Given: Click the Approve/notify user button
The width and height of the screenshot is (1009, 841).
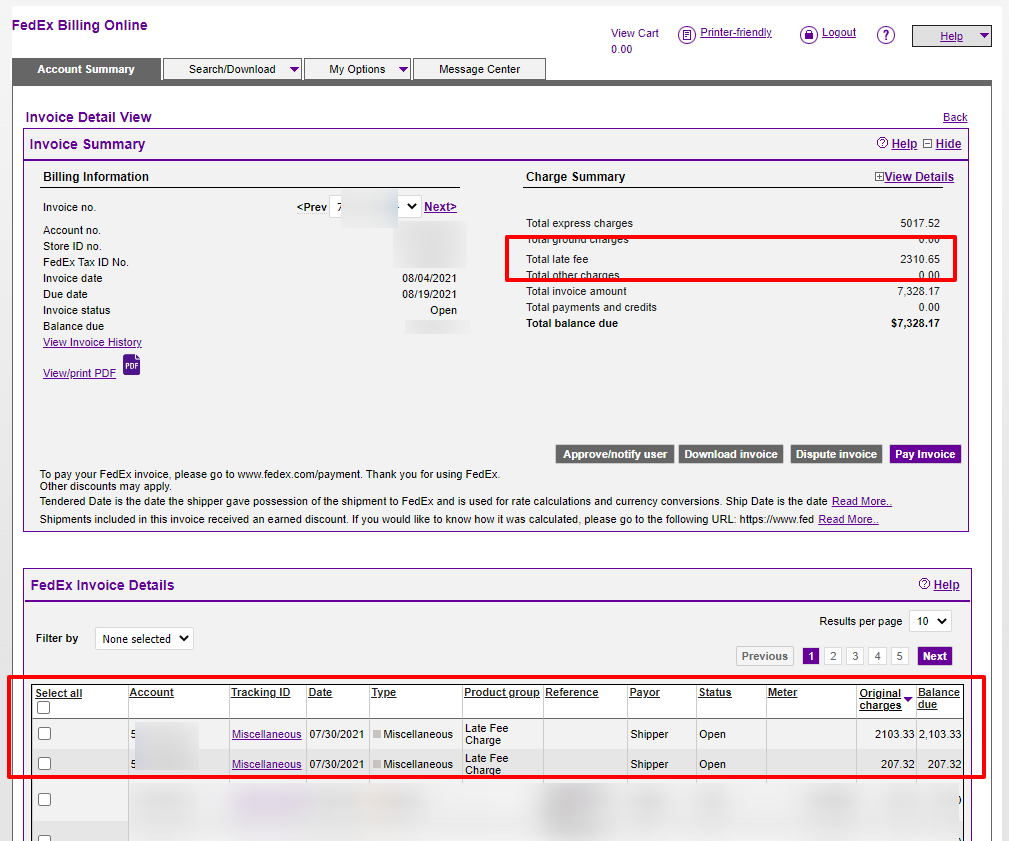Looking at the screenshot, I should click(615, 454).
